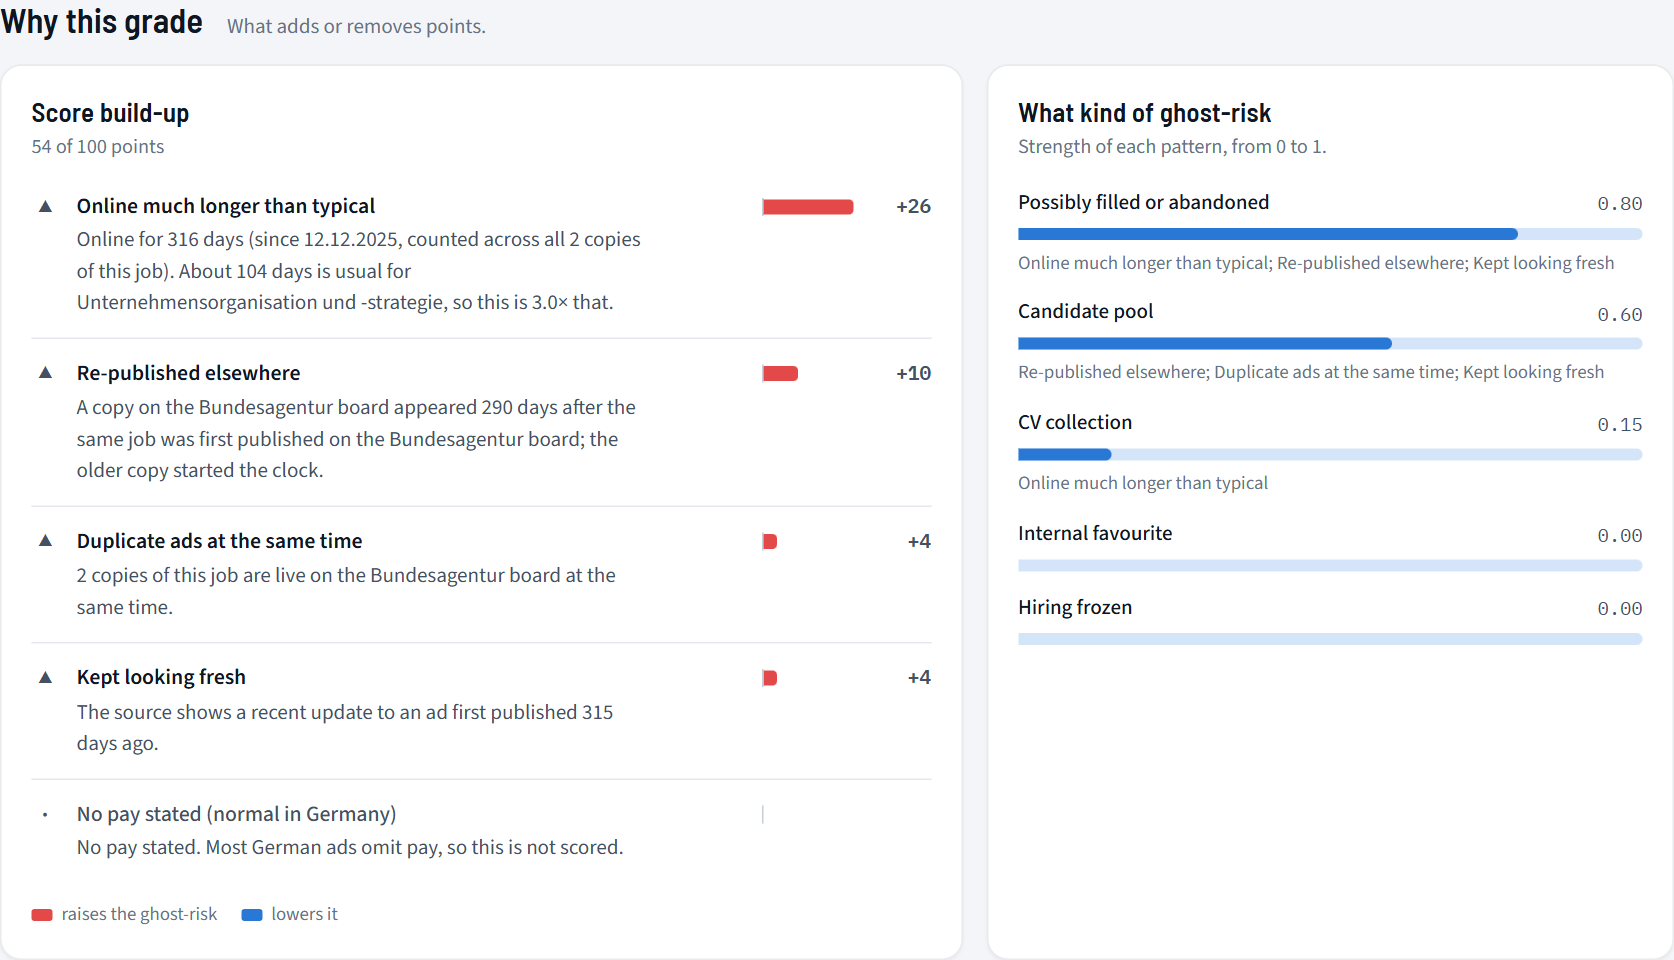Click the 'Hiring frozen' label
1674x960 pixels.
(x=1075, y=608)
